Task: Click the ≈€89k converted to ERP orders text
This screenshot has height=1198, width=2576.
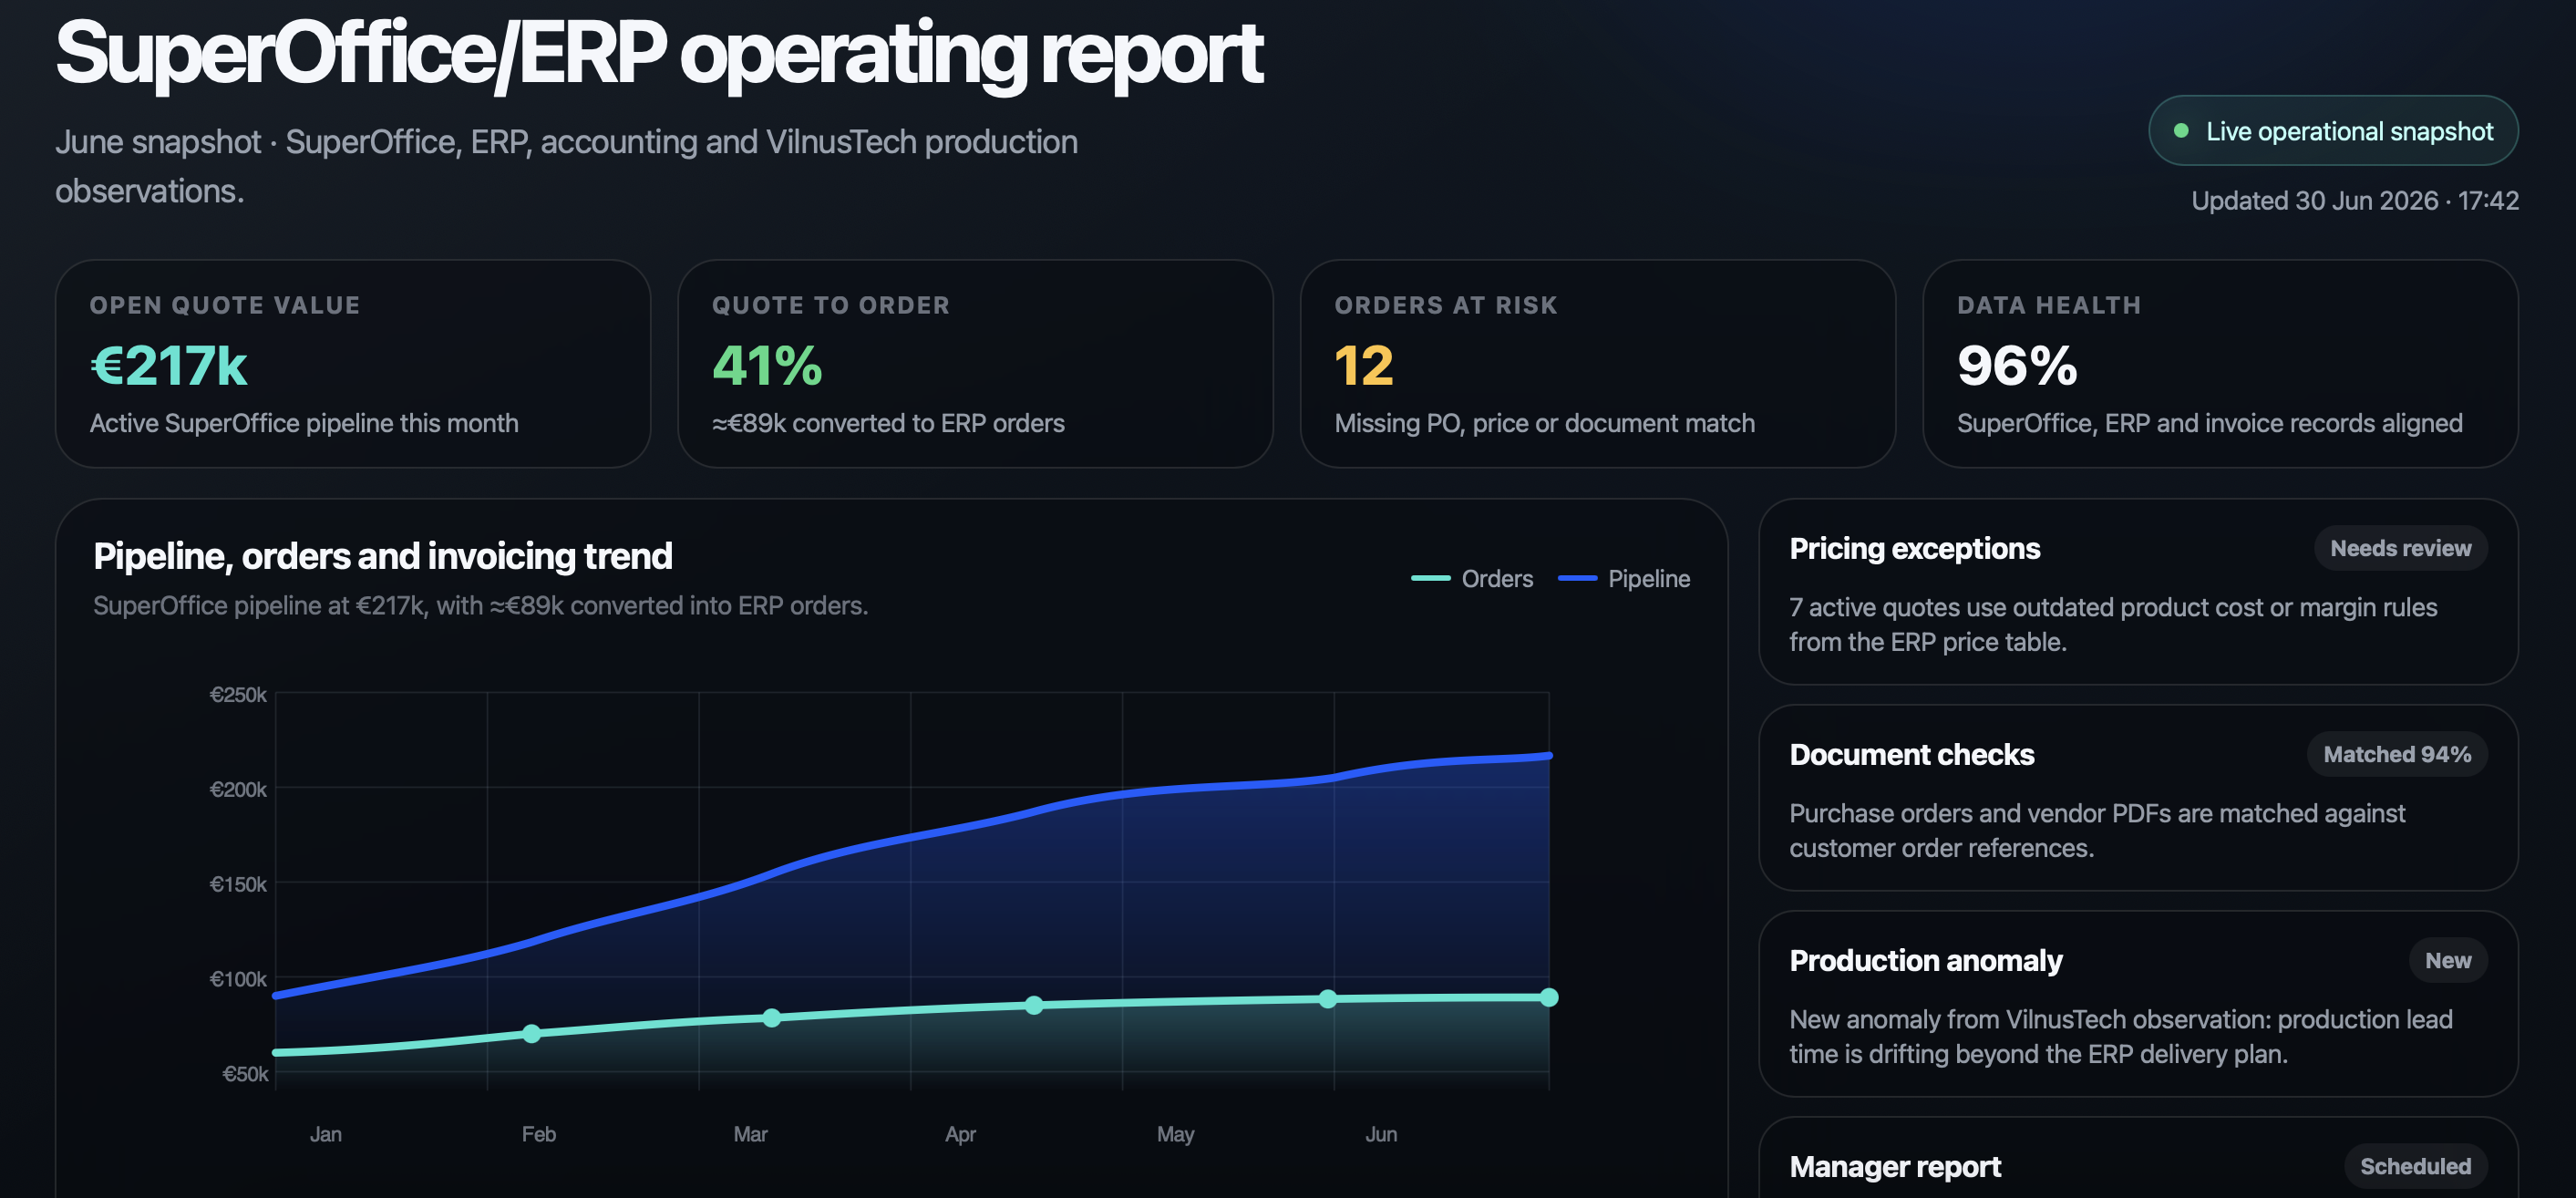Action: pos(888,423)
